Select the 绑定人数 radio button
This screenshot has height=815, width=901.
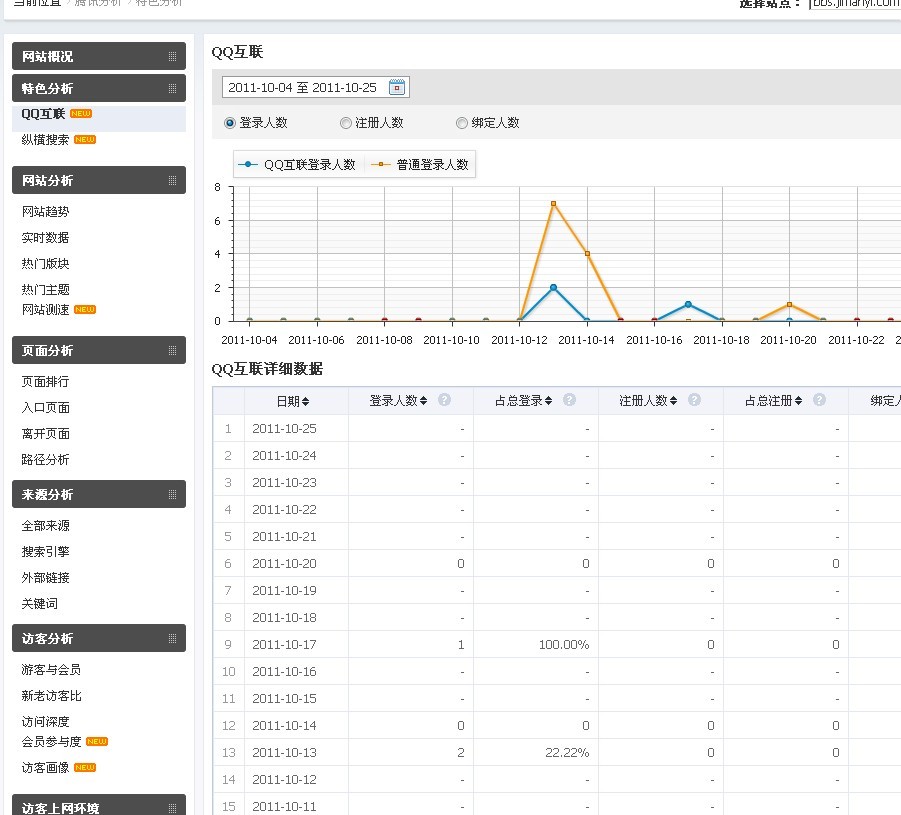coord(462,123)
